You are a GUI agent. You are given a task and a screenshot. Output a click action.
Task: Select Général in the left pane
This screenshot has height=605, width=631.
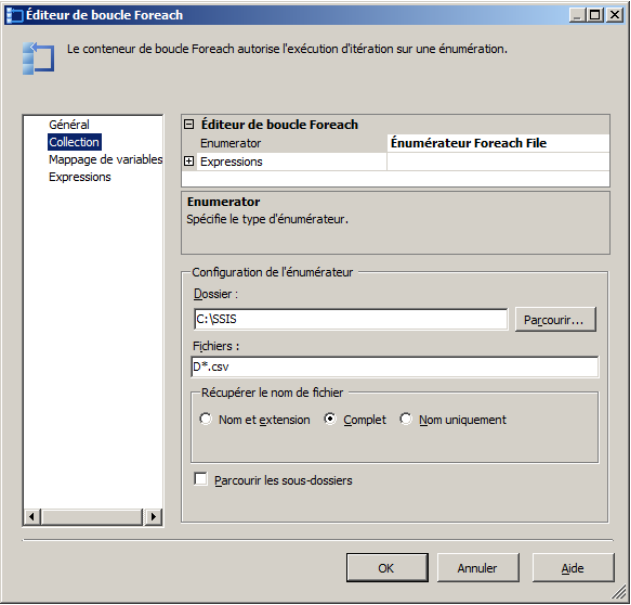click(x=69, y=125)
